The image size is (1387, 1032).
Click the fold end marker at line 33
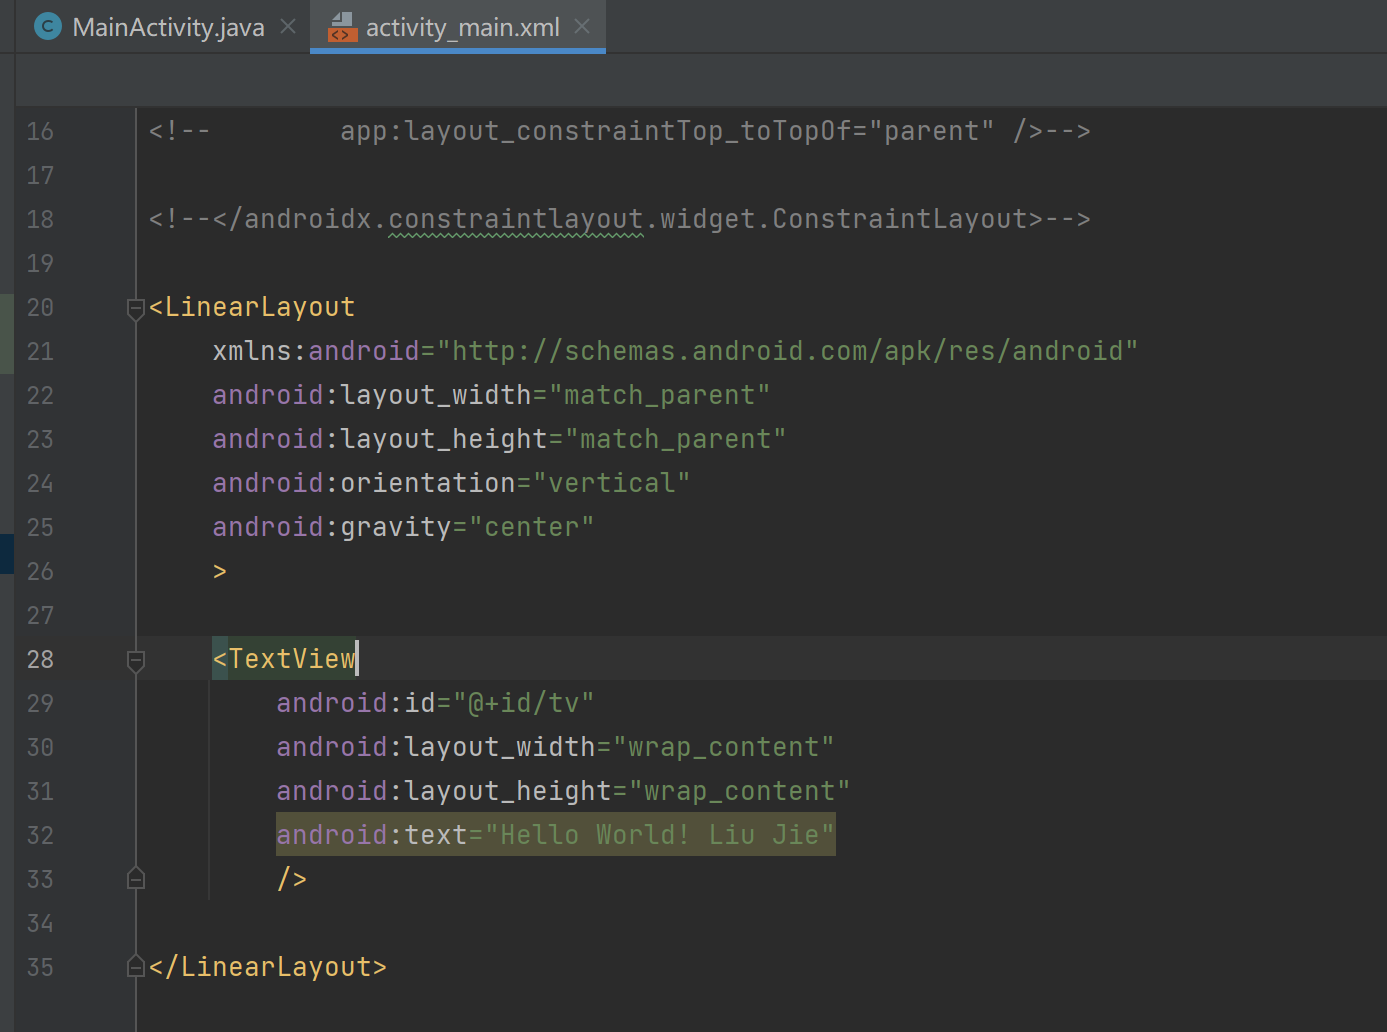136,878
